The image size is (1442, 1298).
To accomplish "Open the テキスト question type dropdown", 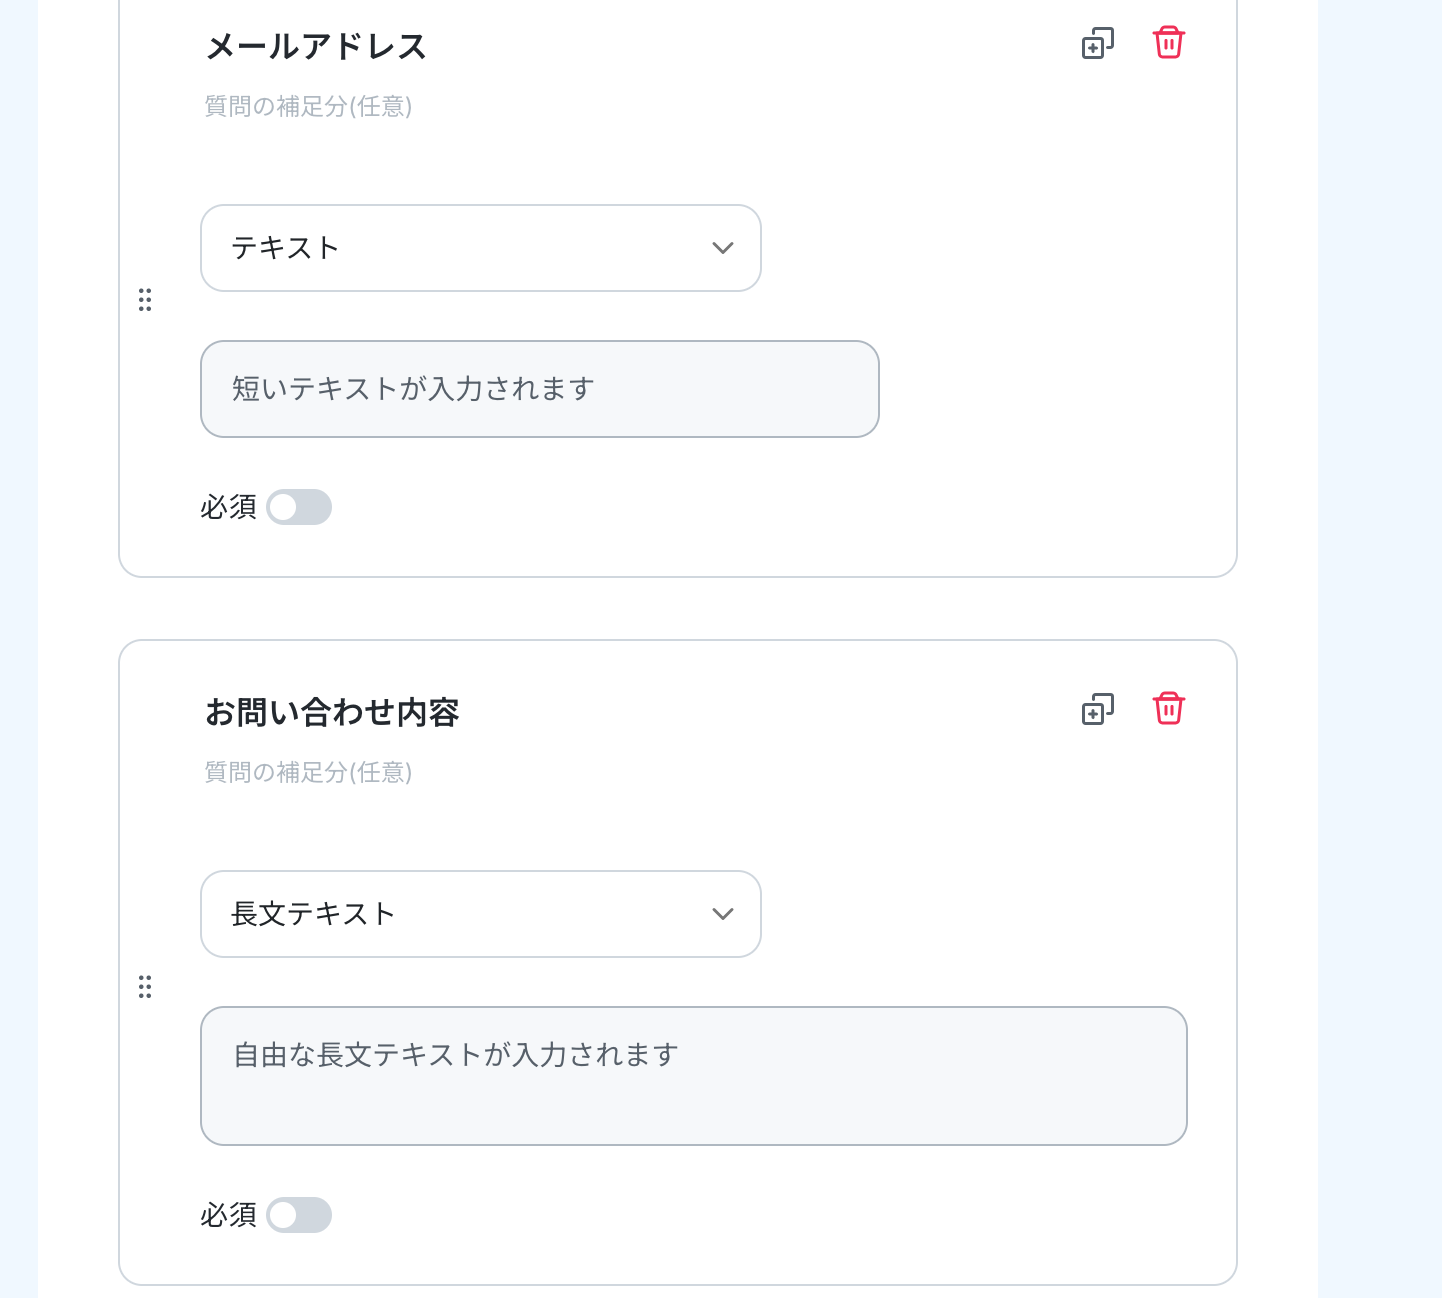I will pos(481,248).
